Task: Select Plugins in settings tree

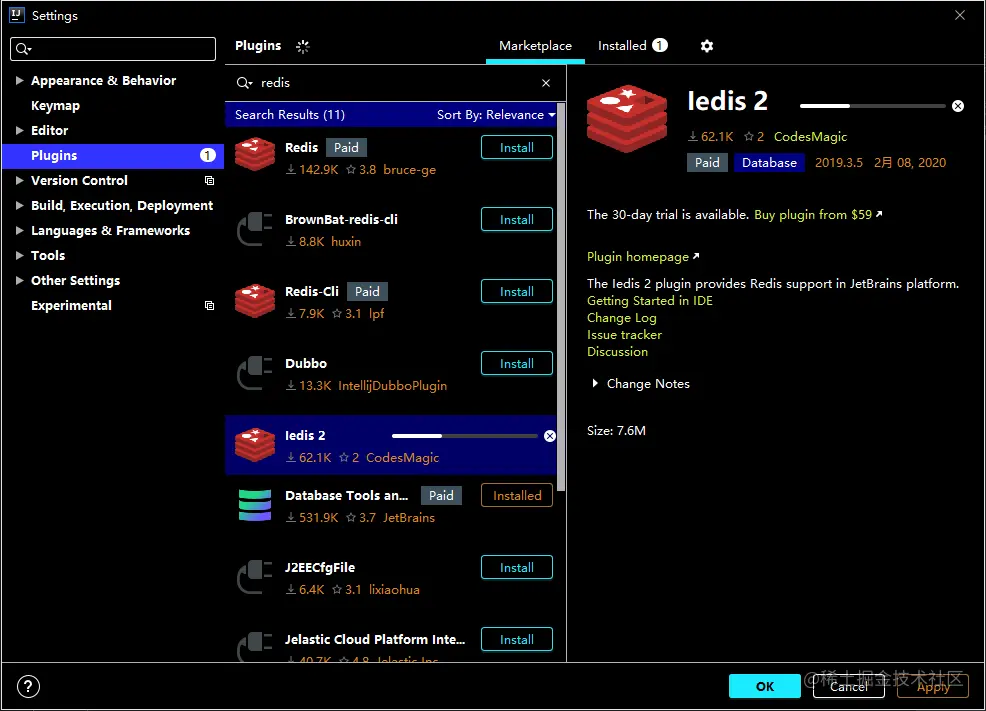Action: [x=113, y=155]
